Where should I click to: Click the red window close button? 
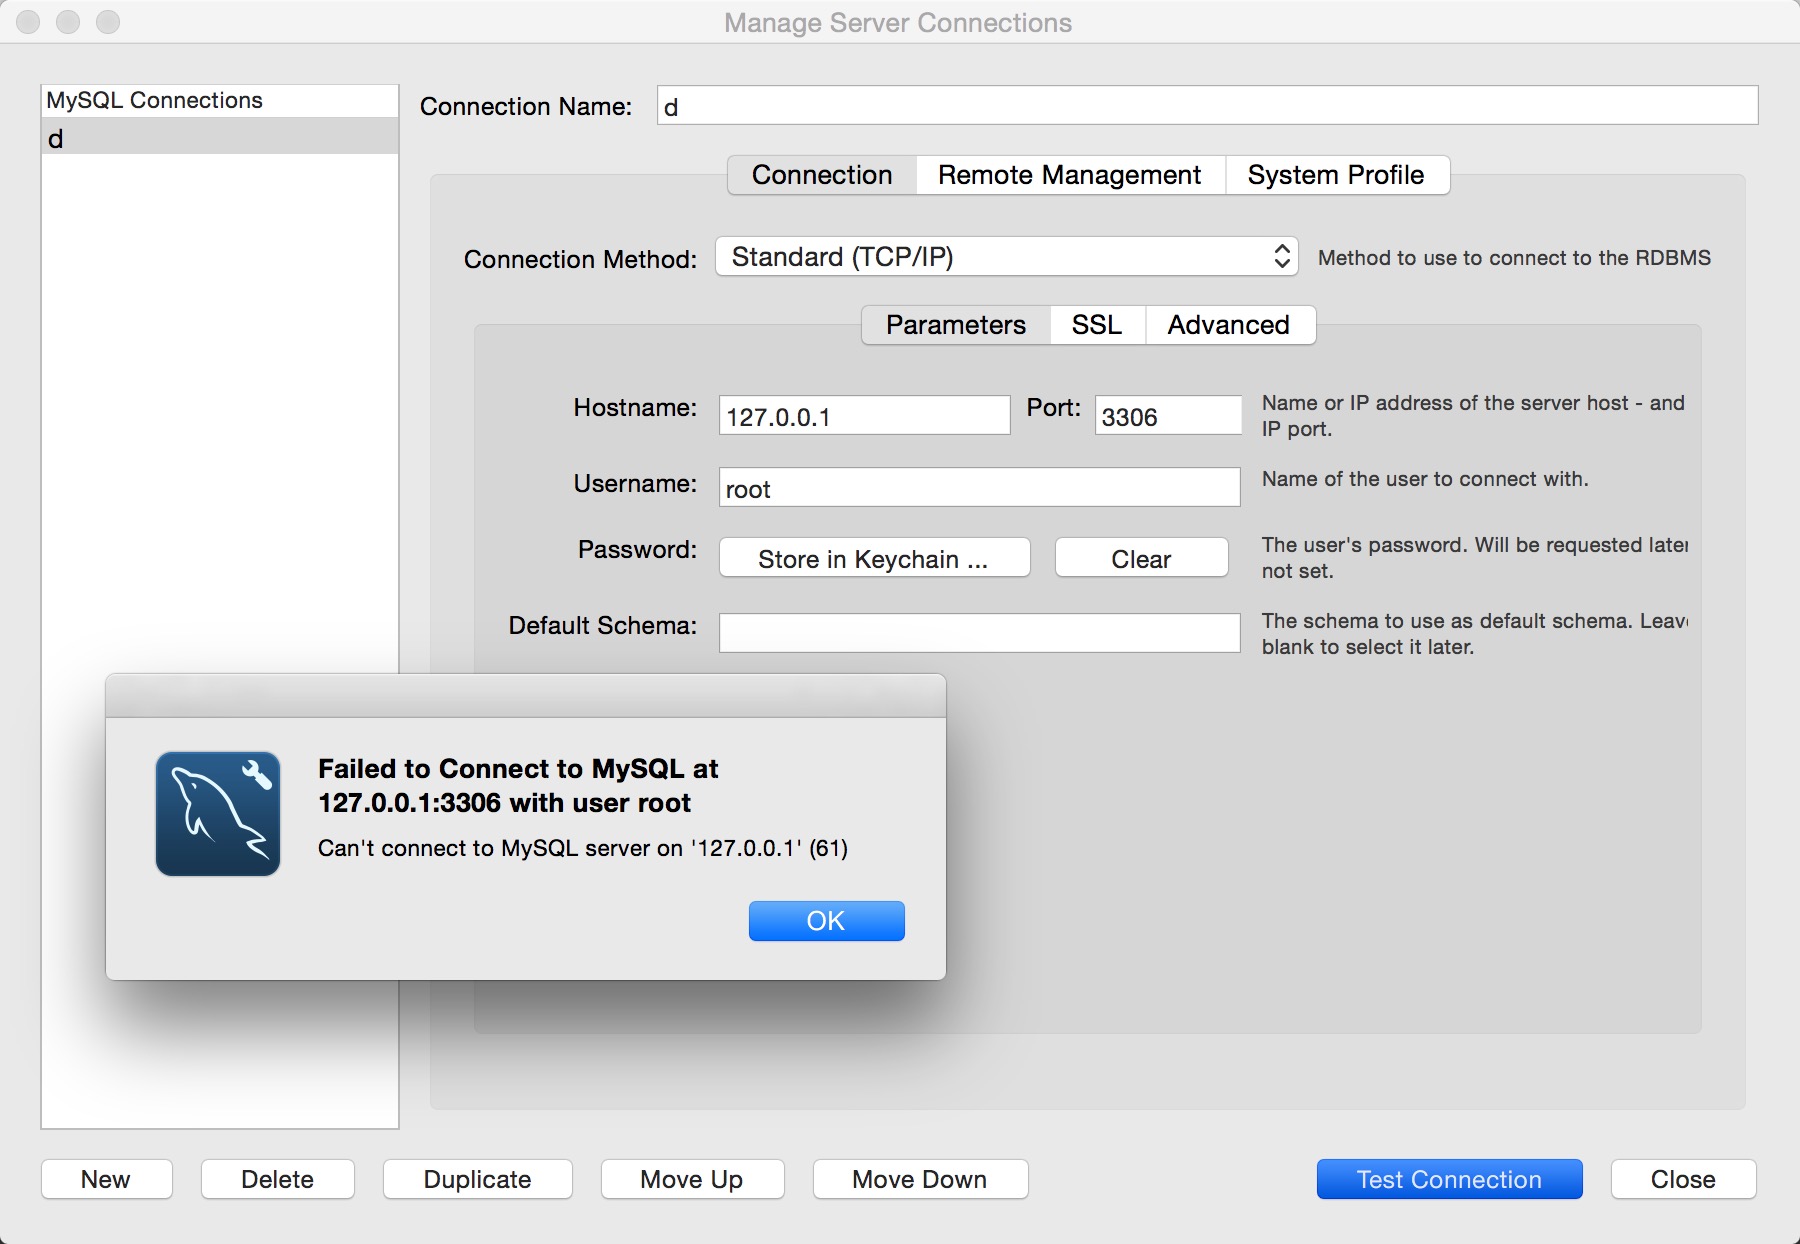tap(28, 22)
